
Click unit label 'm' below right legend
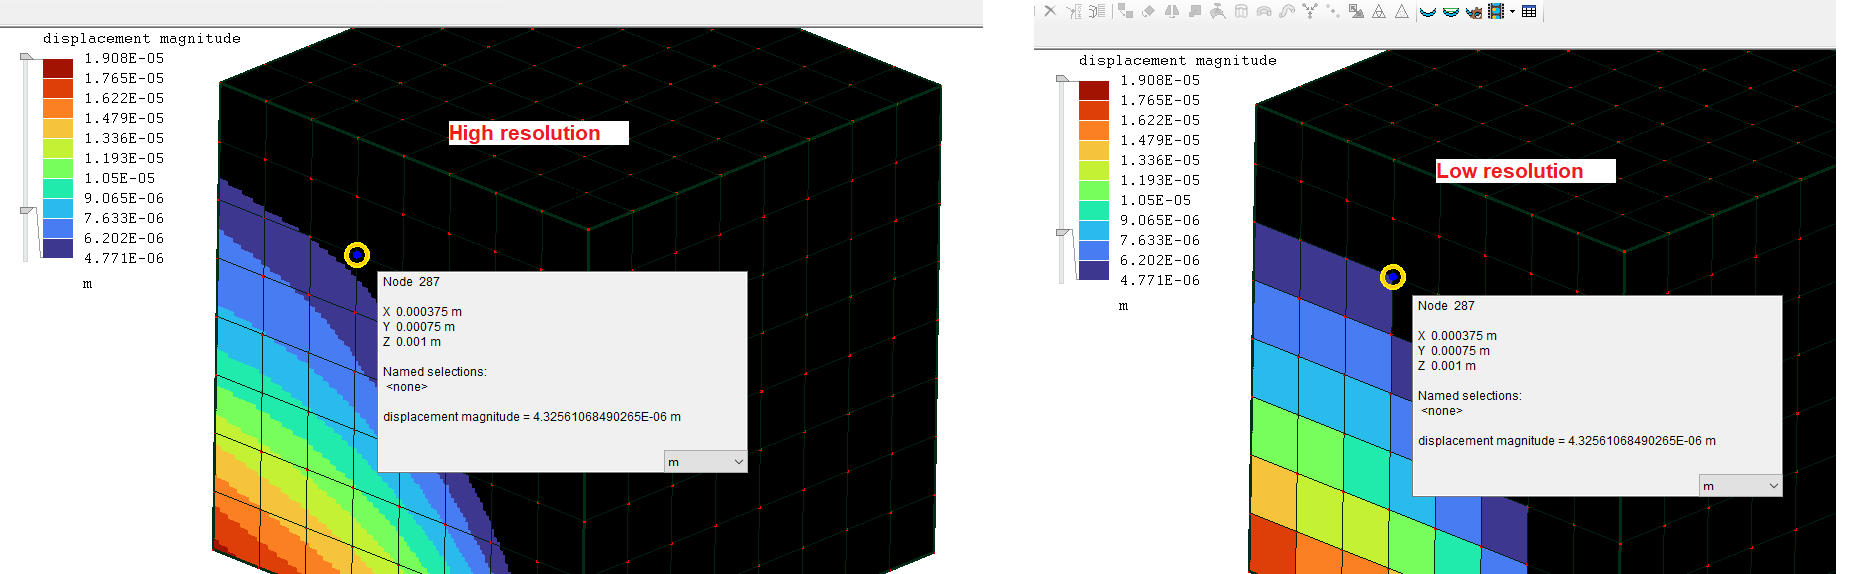pos(1123,306)
